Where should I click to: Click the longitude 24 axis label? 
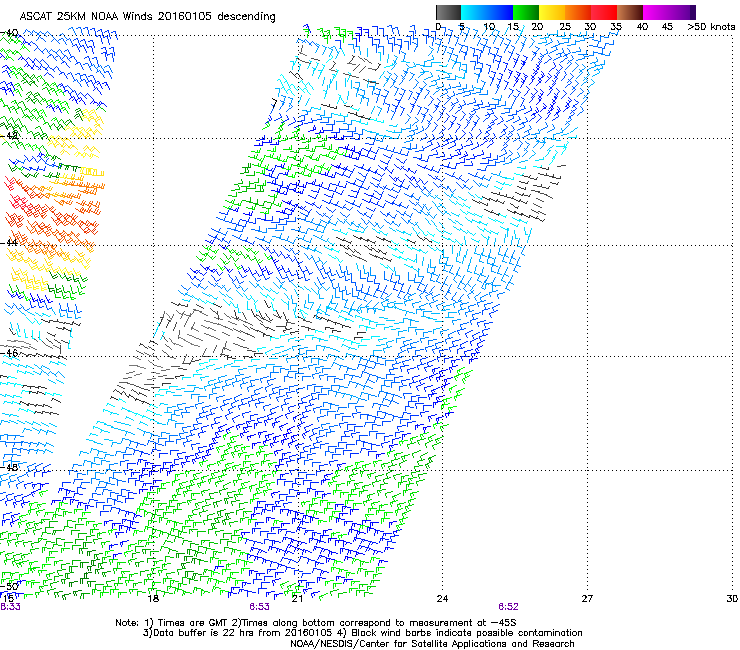pos(442,599)
